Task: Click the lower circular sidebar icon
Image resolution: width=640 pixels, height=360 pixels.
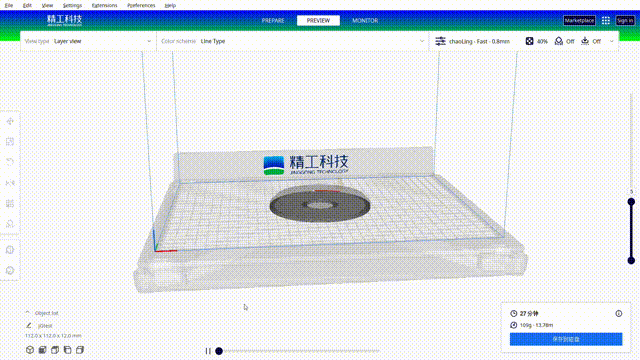Action: [10, 270]
